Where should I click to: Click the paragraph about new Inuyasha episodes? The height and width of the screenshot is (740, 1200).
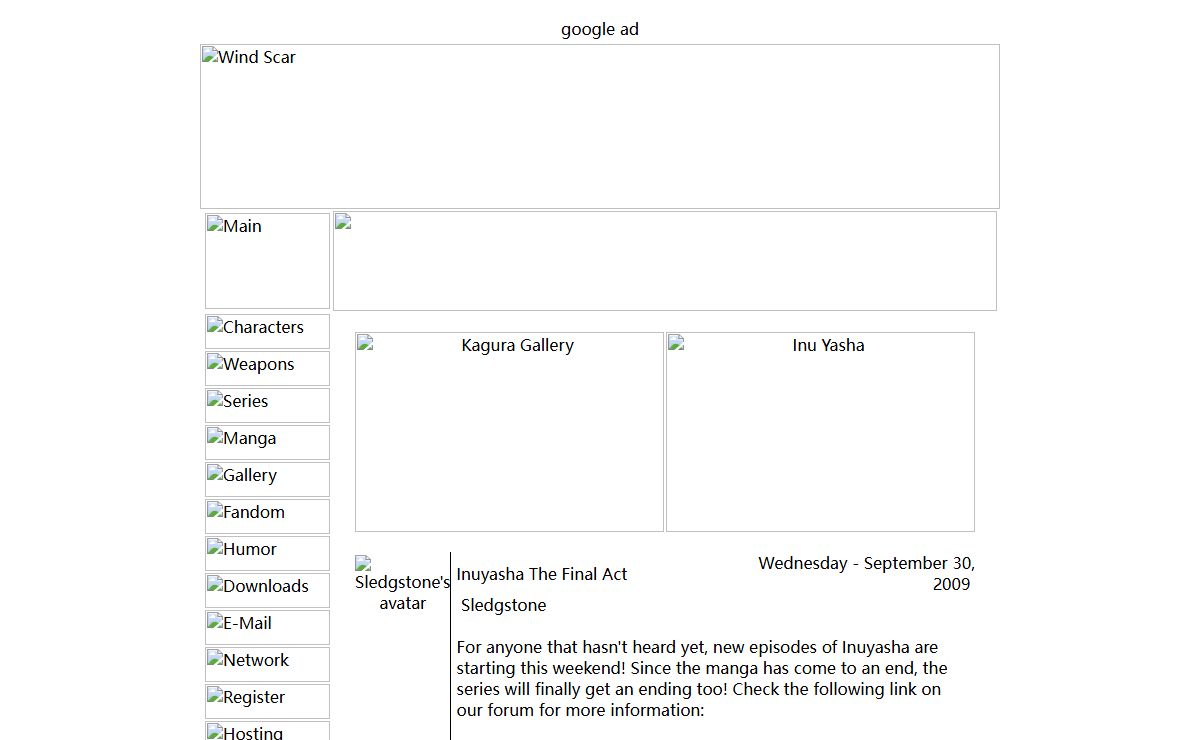pyautogui.click(x=702, y=679)
